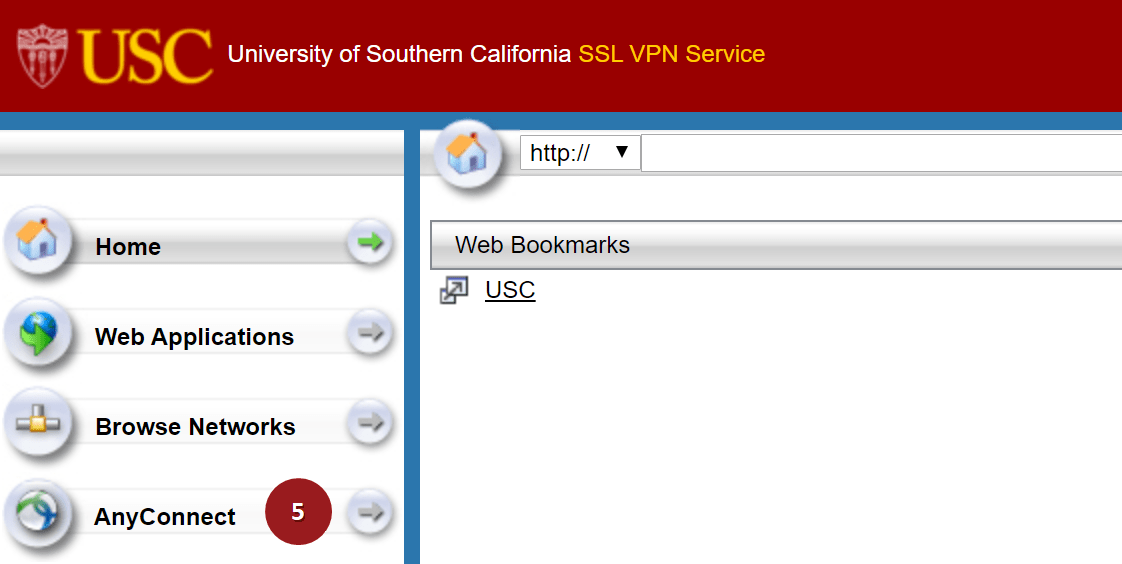
Task: Select the Home menu item
Action: (x=128, y=247)
